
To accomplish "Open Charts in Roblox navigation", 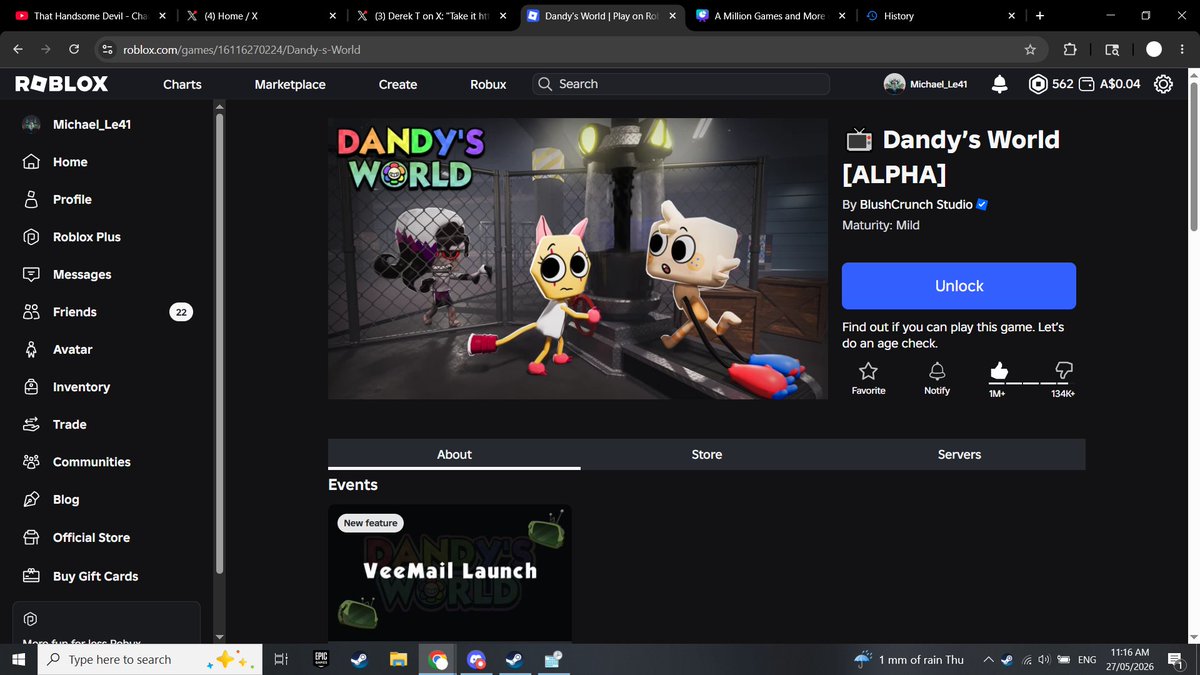I will click(182, 84).
